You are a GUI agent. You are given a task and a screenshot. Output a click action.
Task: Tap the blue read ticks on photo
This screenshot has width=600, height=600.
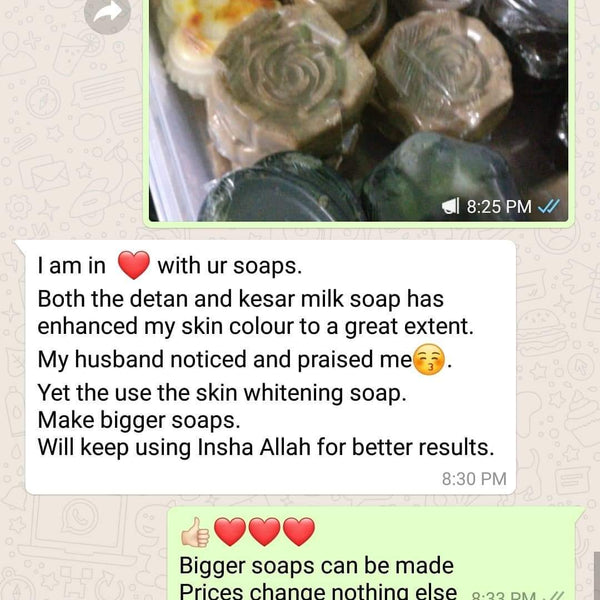pos(549,207)
